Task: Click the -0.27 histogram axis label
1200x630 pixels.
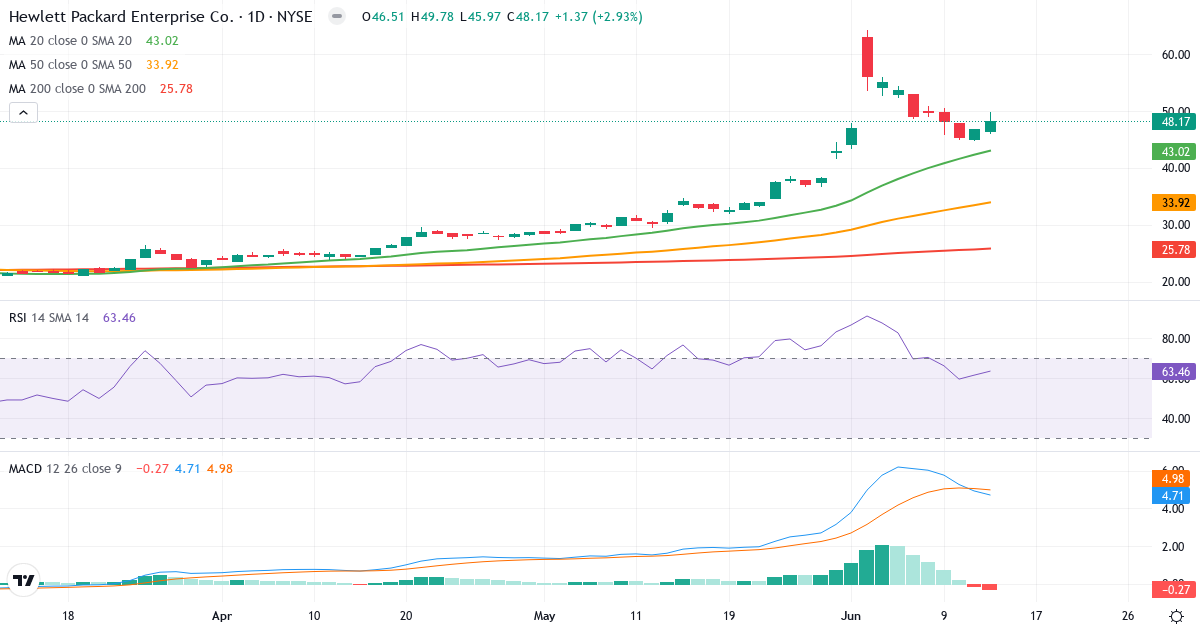Action: [1172, 590]
